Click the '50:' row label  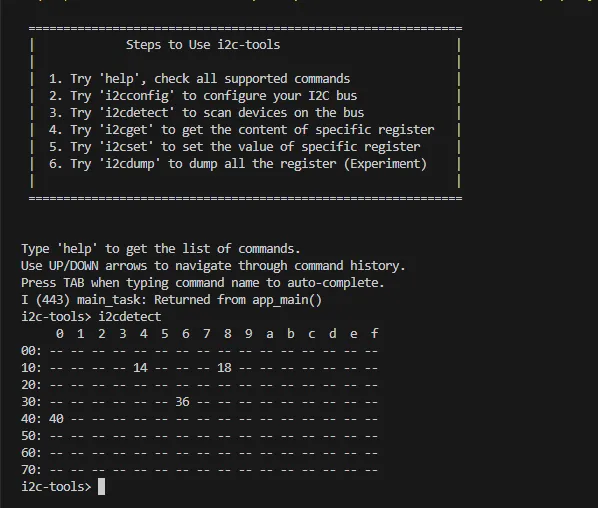click(x=31, y=436)
